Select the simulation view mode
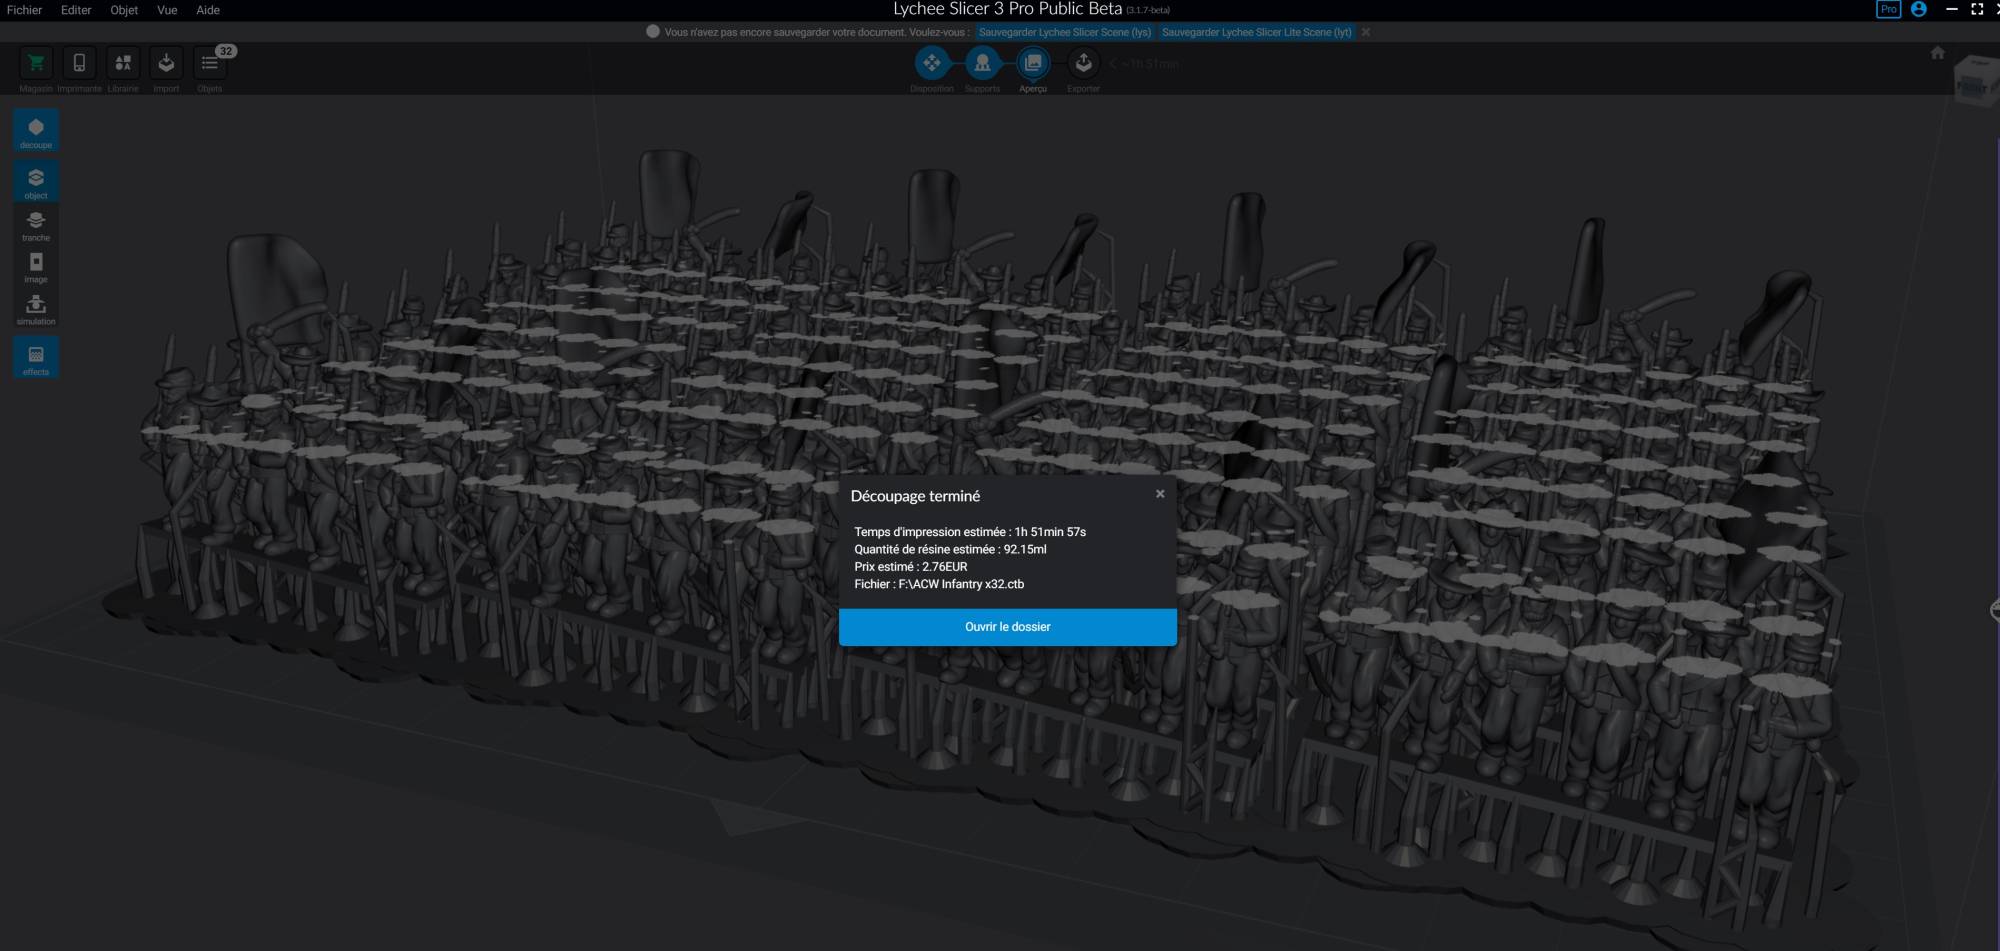 pyautogui.click(x=36, y=308)
